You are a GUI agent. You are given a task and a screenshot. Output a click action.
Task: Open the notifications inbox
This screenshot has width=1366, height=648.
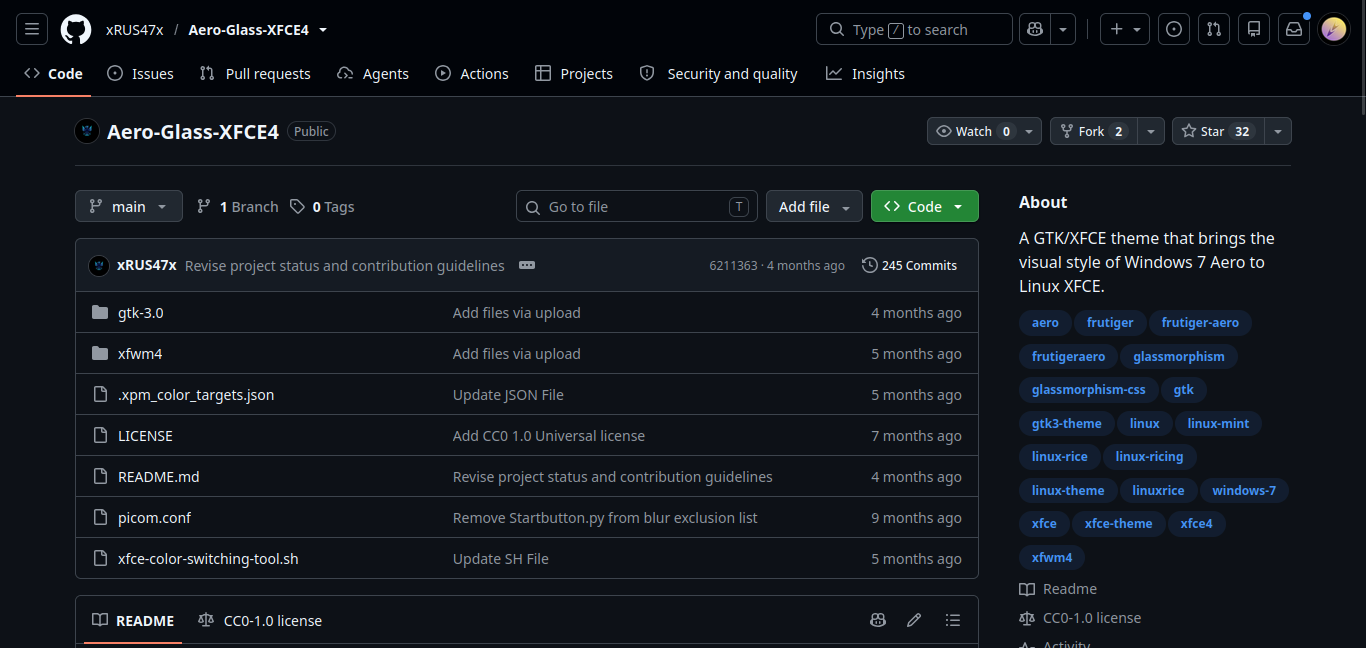coord(1294,30)
